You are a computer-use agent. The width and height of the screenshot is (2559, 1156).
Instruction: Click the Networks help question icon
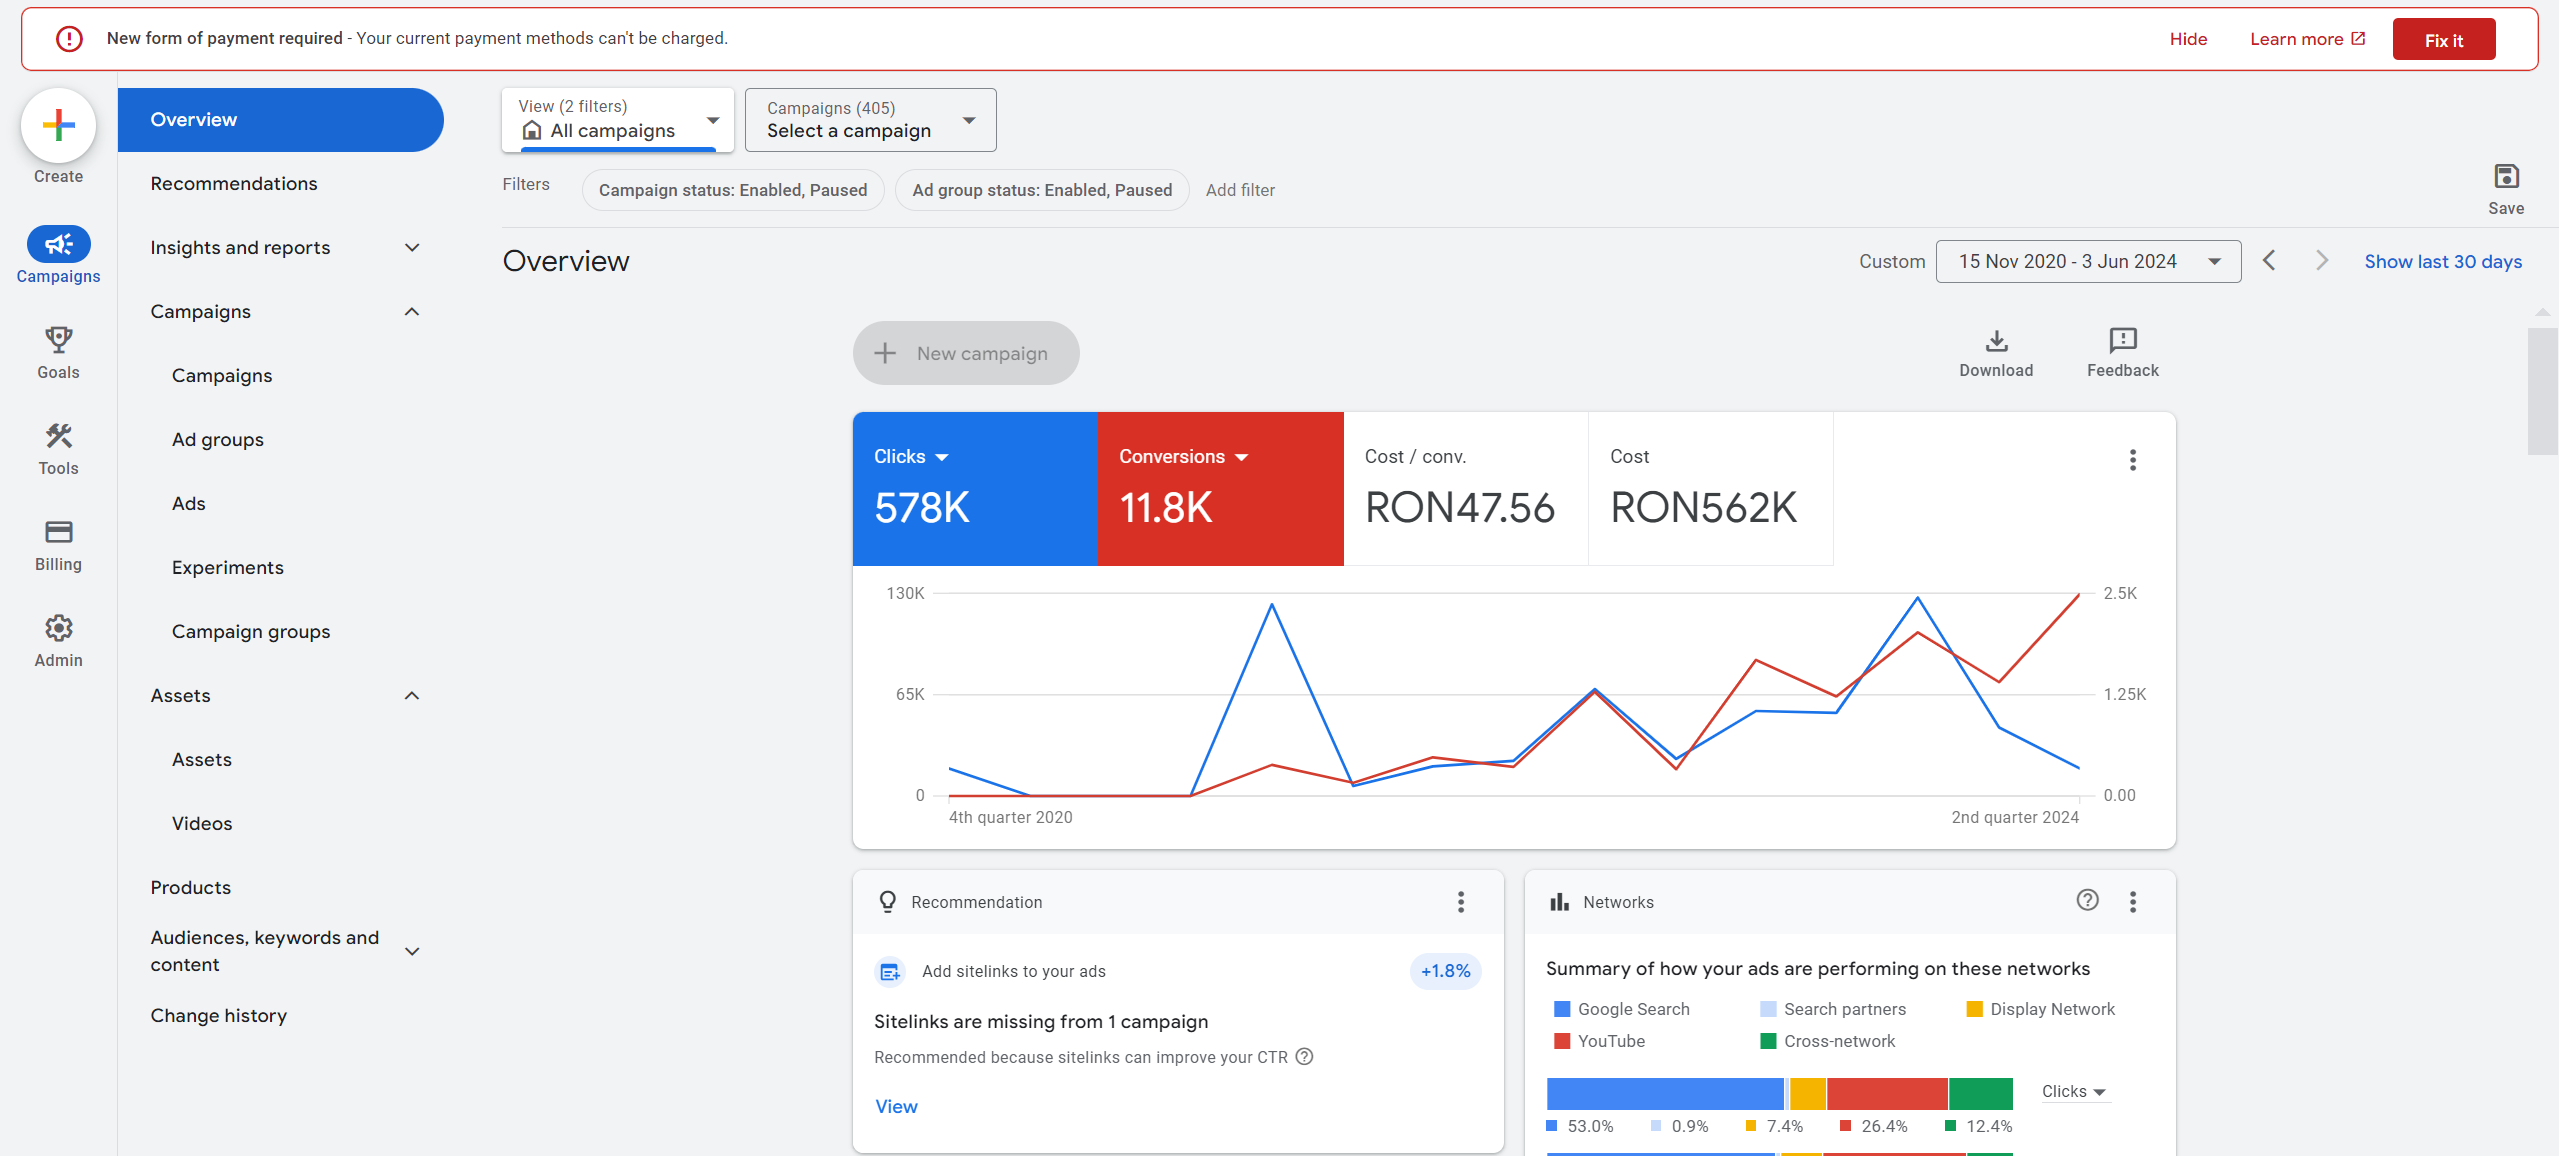coord(2087,900)
